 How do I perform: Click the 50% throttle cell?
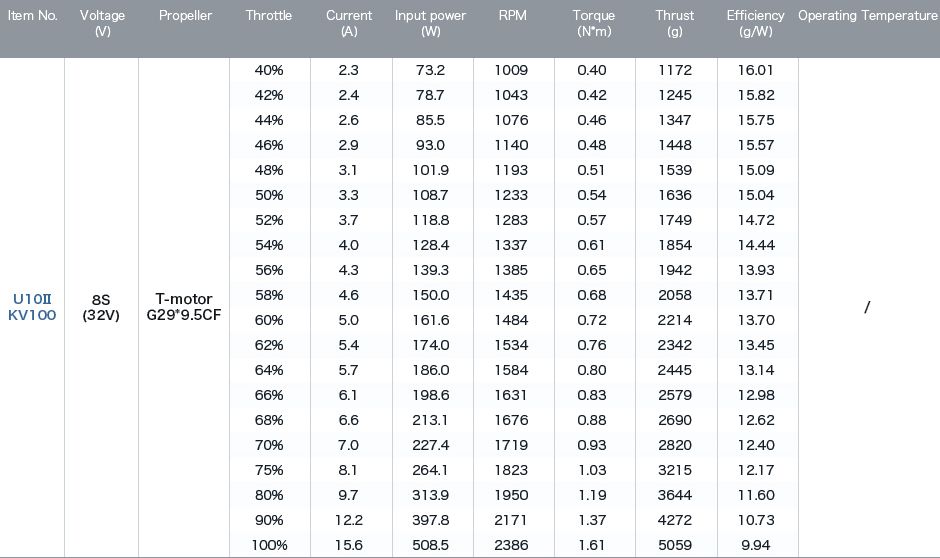click(x=269, y=195)
